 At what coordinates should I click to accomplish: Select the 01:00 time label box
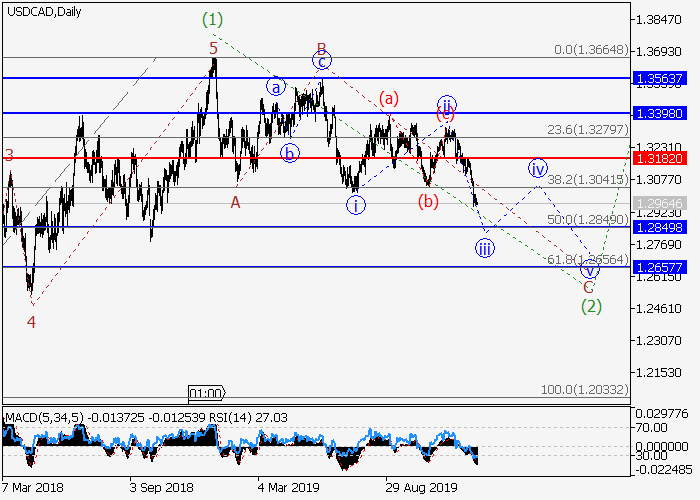pyautogui.click(x=206, y=393)
